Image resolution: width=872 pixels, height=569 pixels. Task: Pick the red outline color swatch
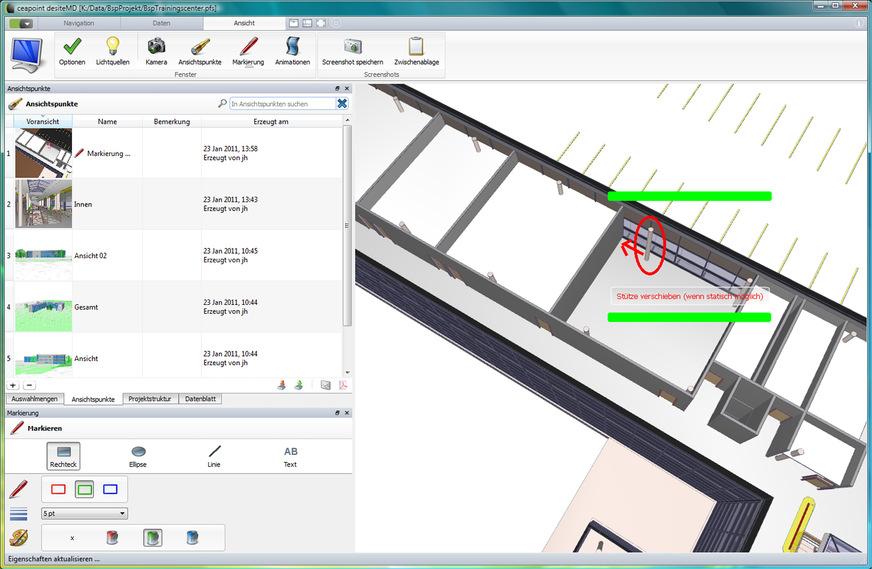click(x=58, y=489)
